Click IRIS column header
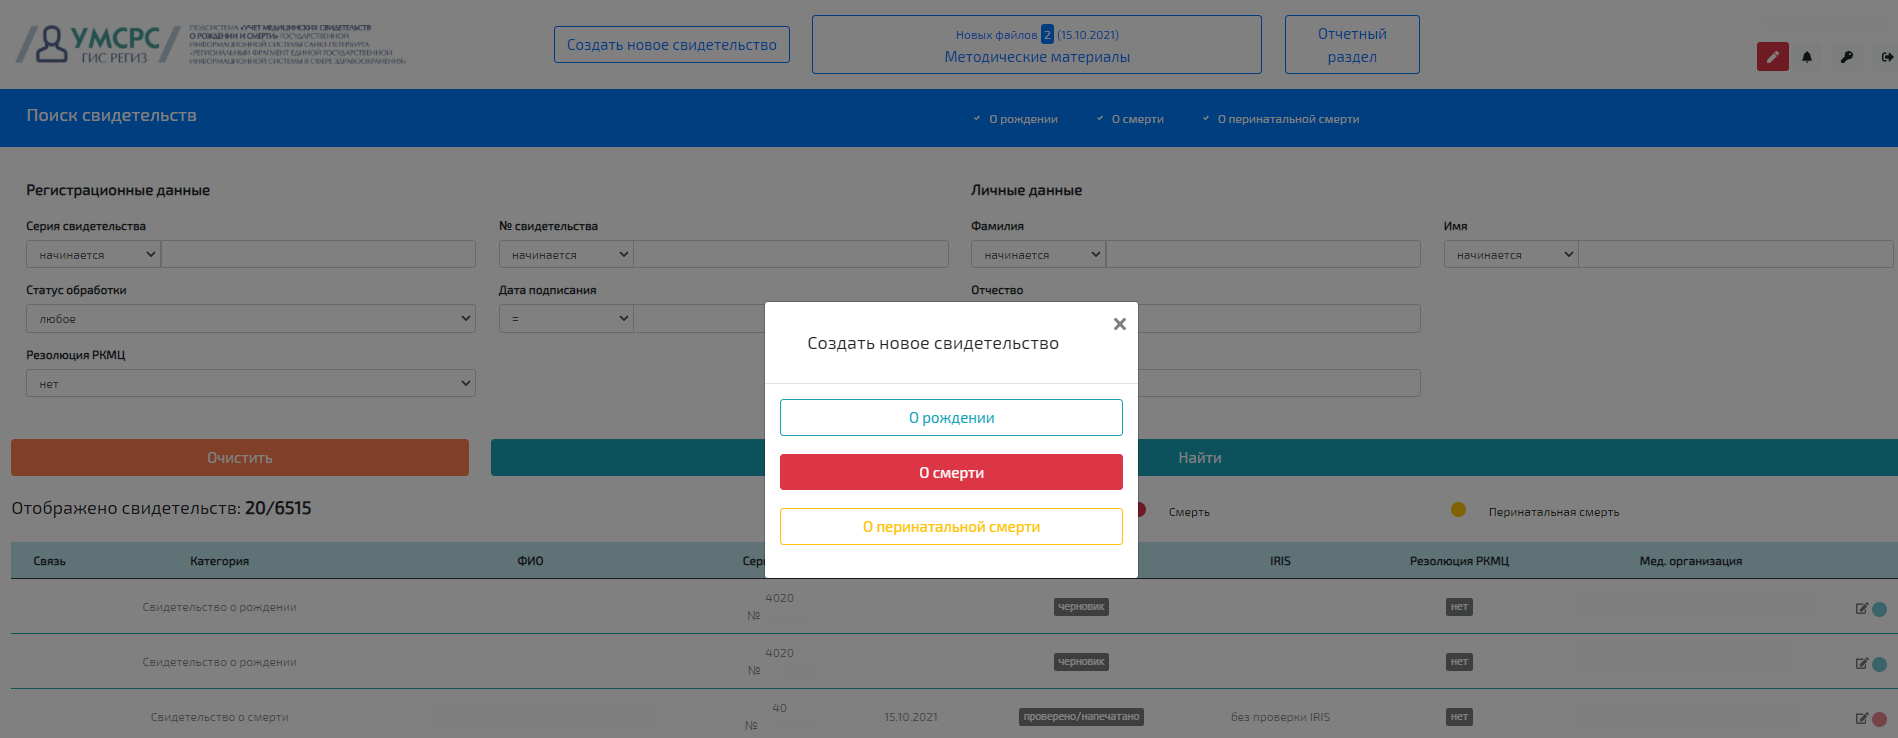Viewport: 1898px width, 738px height. (1280, 561)
